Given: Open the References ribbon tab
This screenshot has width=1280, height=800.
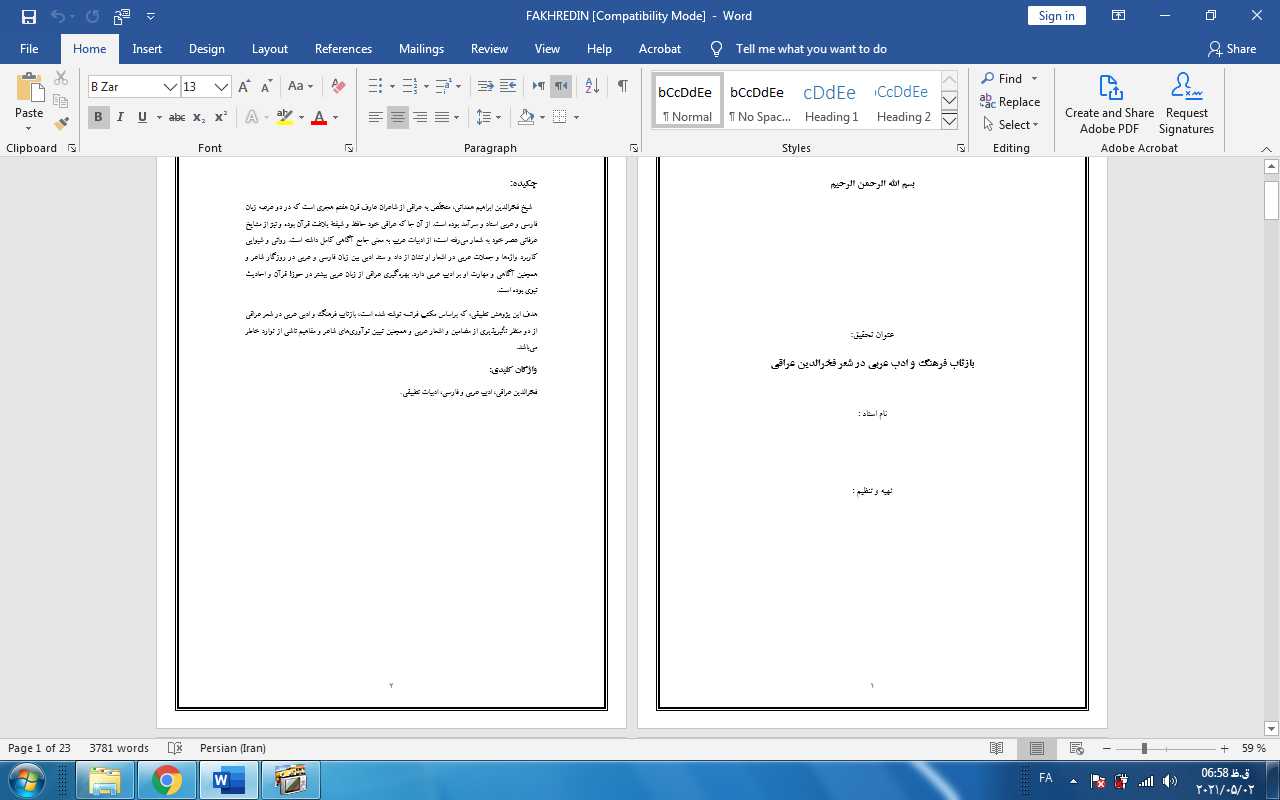Looking at the screenshot, I should (343, 49).
